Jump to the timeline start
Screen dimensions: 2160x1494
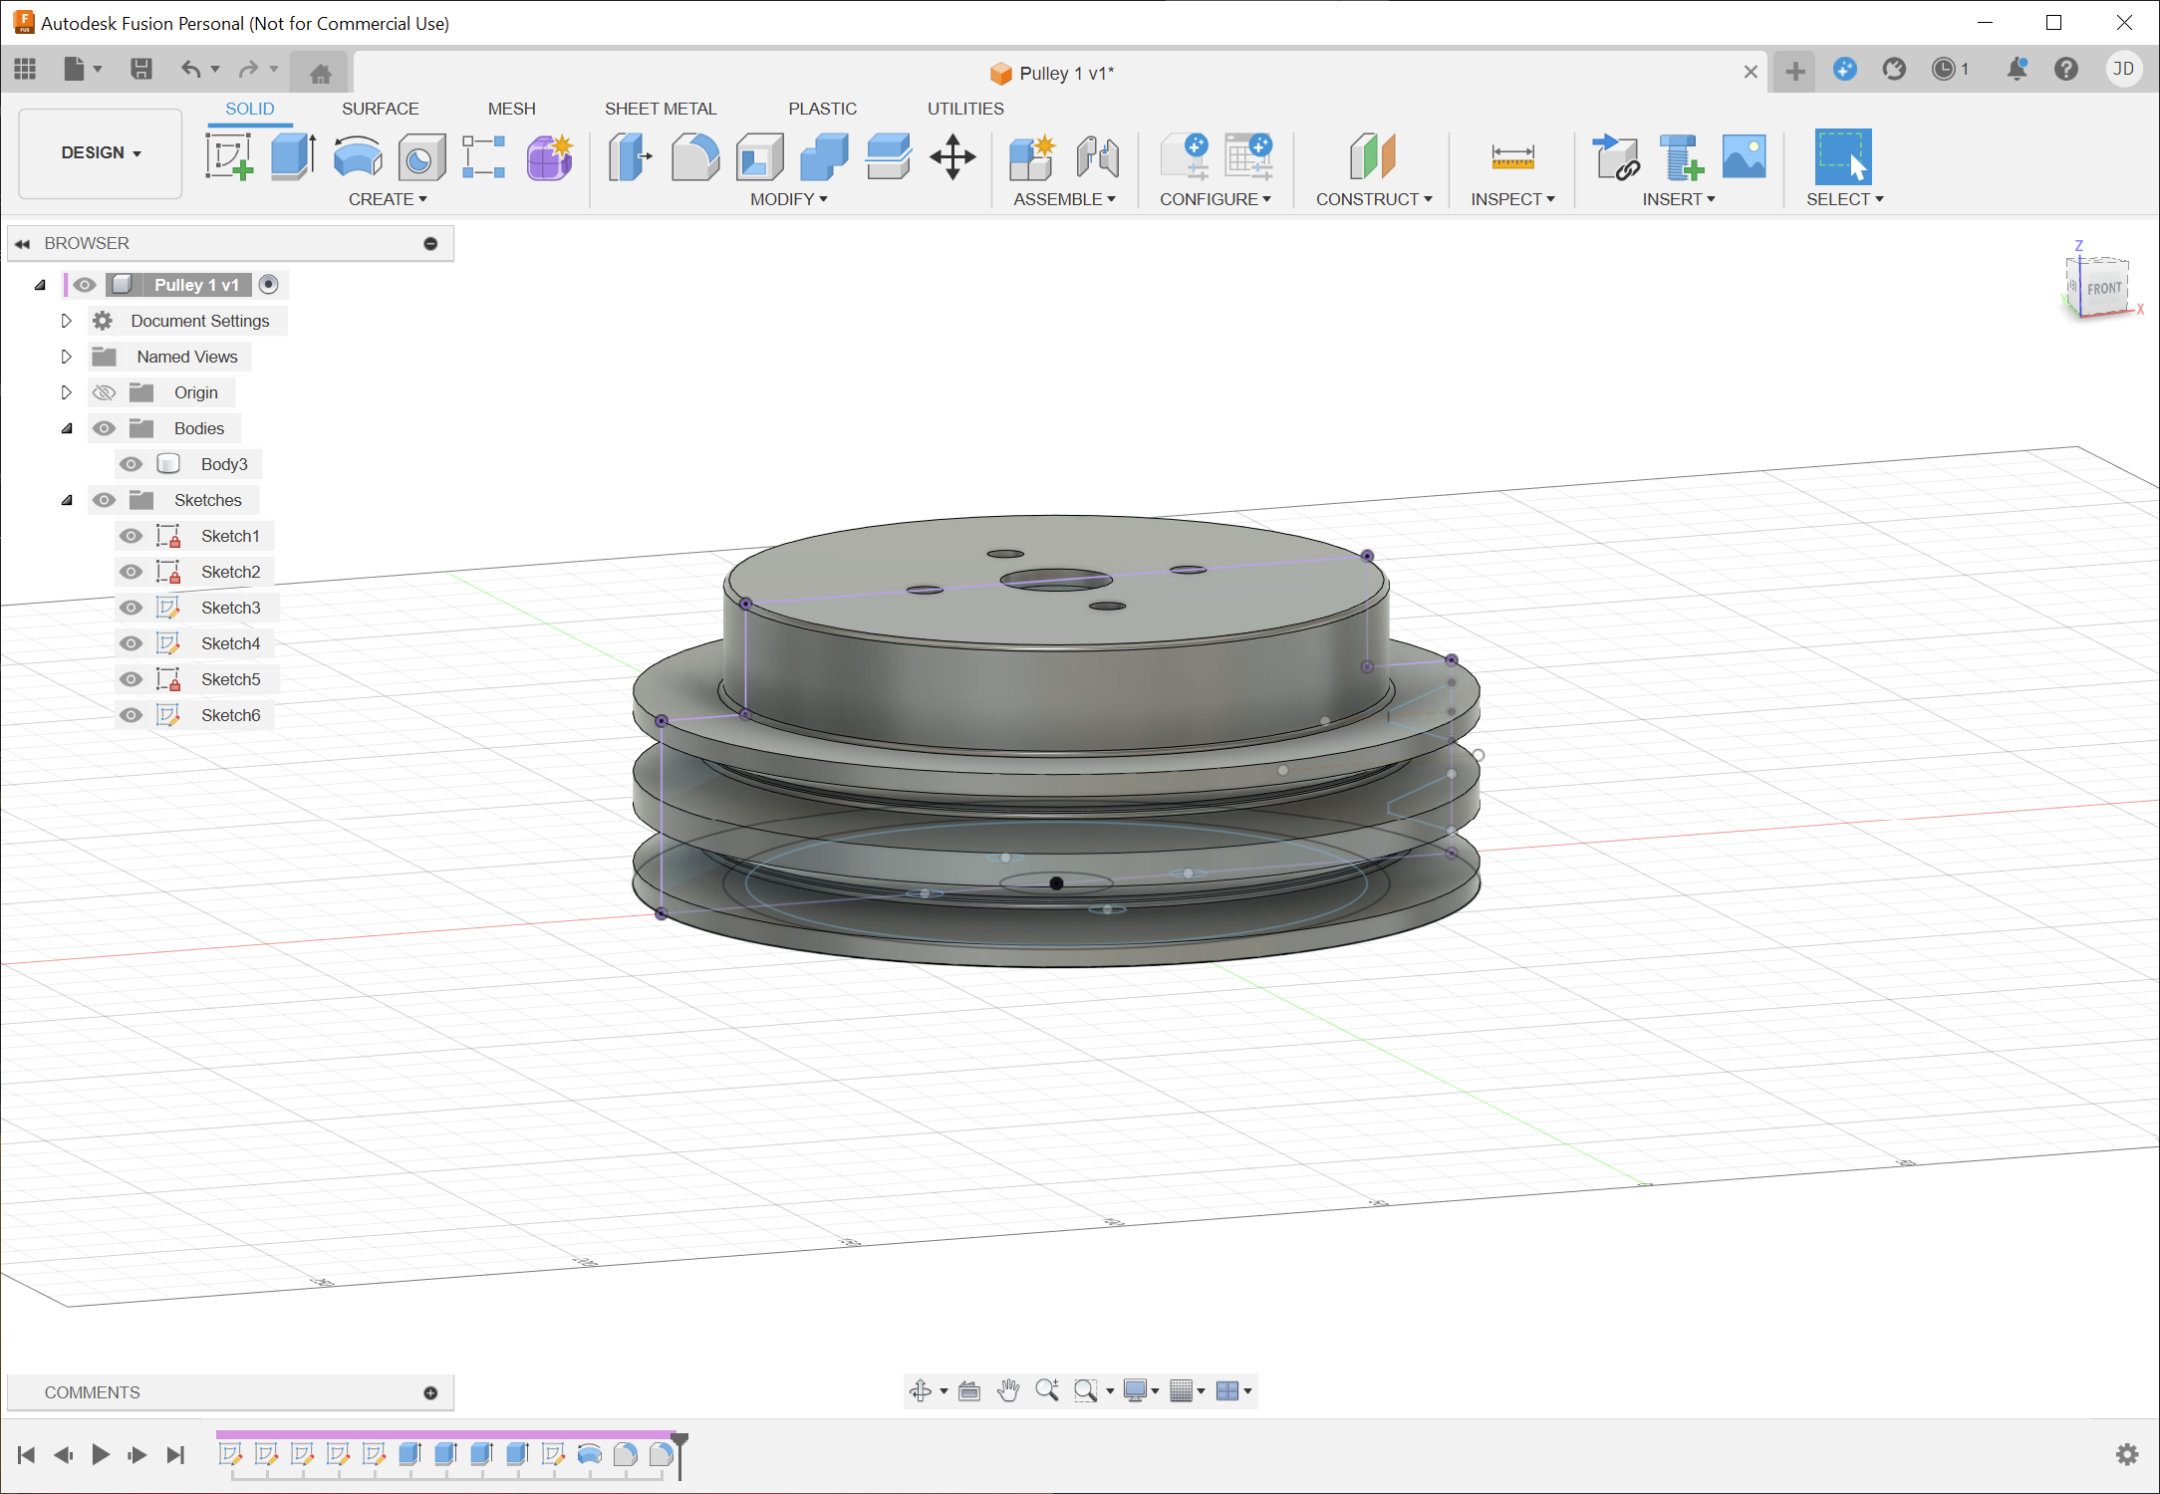tap(26, 1454)
